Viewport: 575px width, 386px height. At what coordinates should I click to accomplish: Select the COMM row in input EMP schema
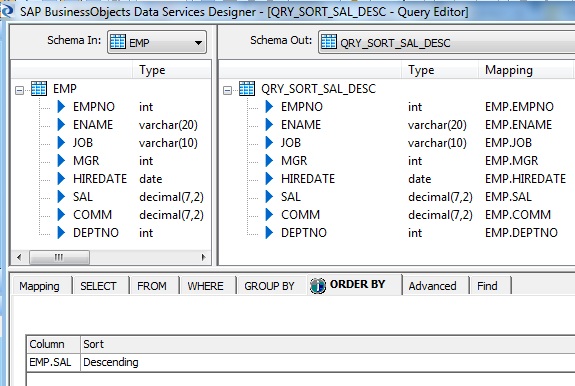[x=92, y=214]
